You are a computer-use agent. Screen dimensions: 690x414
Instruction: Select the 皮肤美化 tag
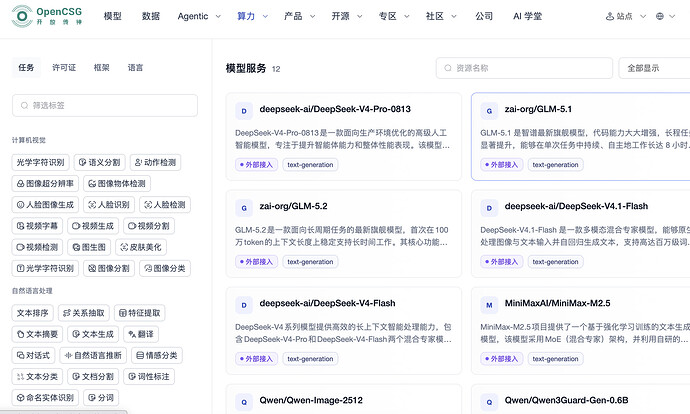[x=141, y=247]
